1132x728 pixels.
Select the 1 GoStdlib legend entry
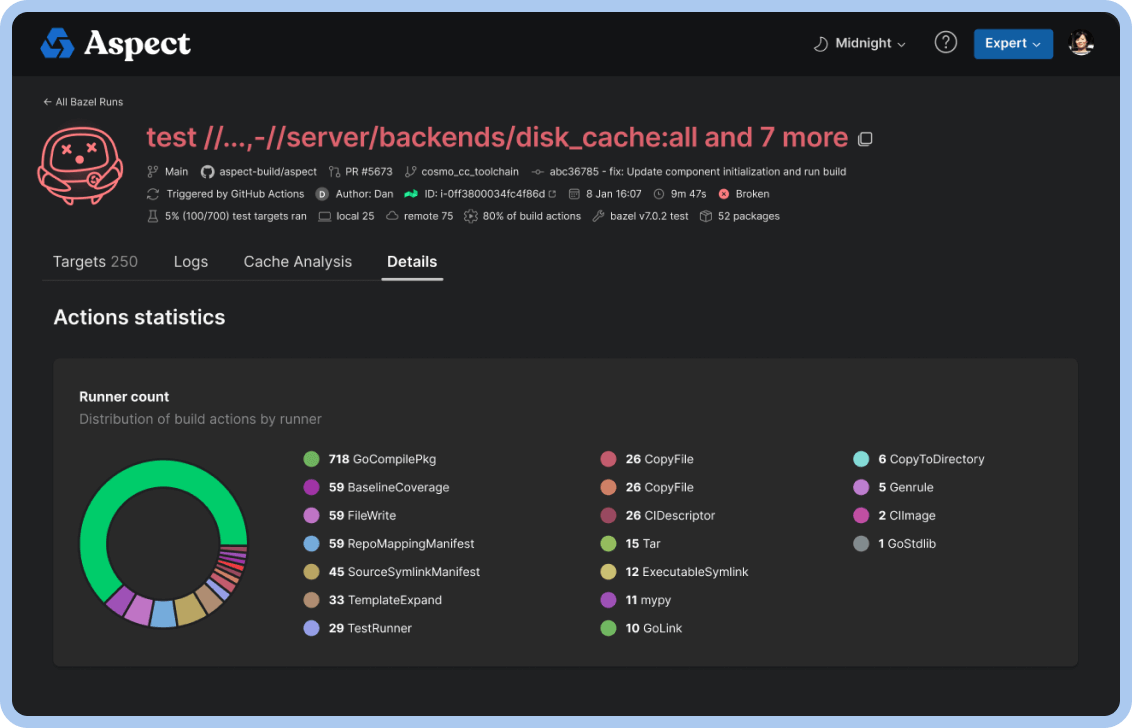click(894, 544)
